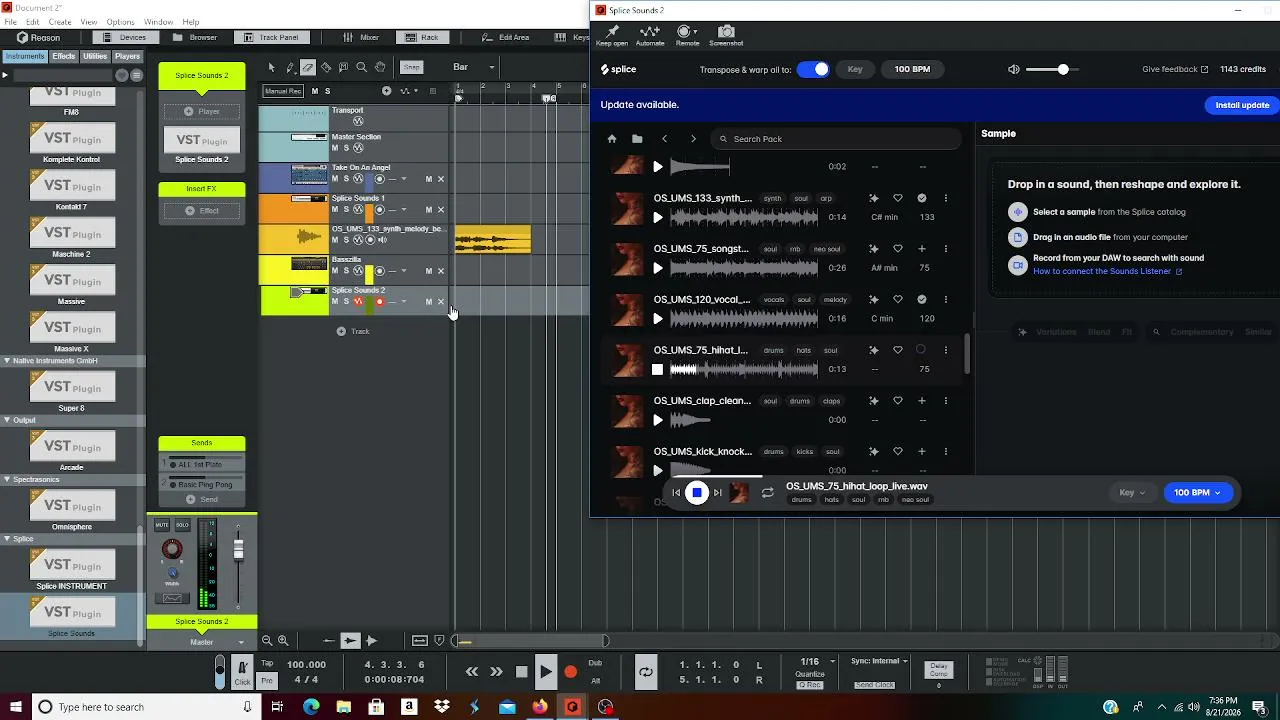The height and width of the screenshot is (720, 1280).
Task: Mute the Basszilla track
Action: (x=335, y=270)
